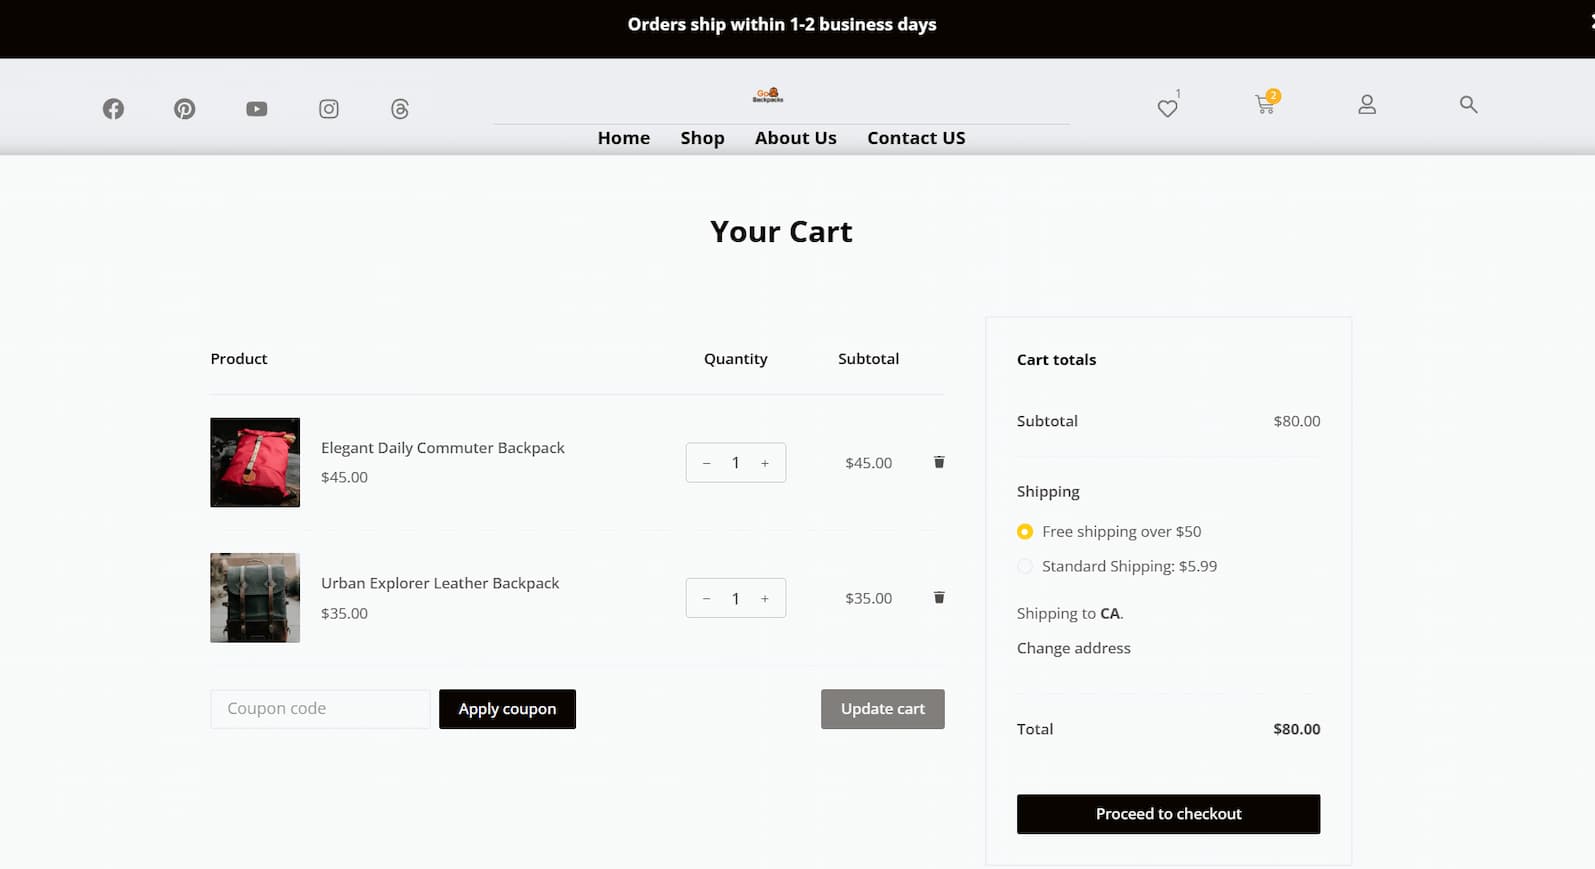The width and height of the screenshot is (1595, 869).
Task: Expand the Change address link
Action: (x=1073, y=648)
